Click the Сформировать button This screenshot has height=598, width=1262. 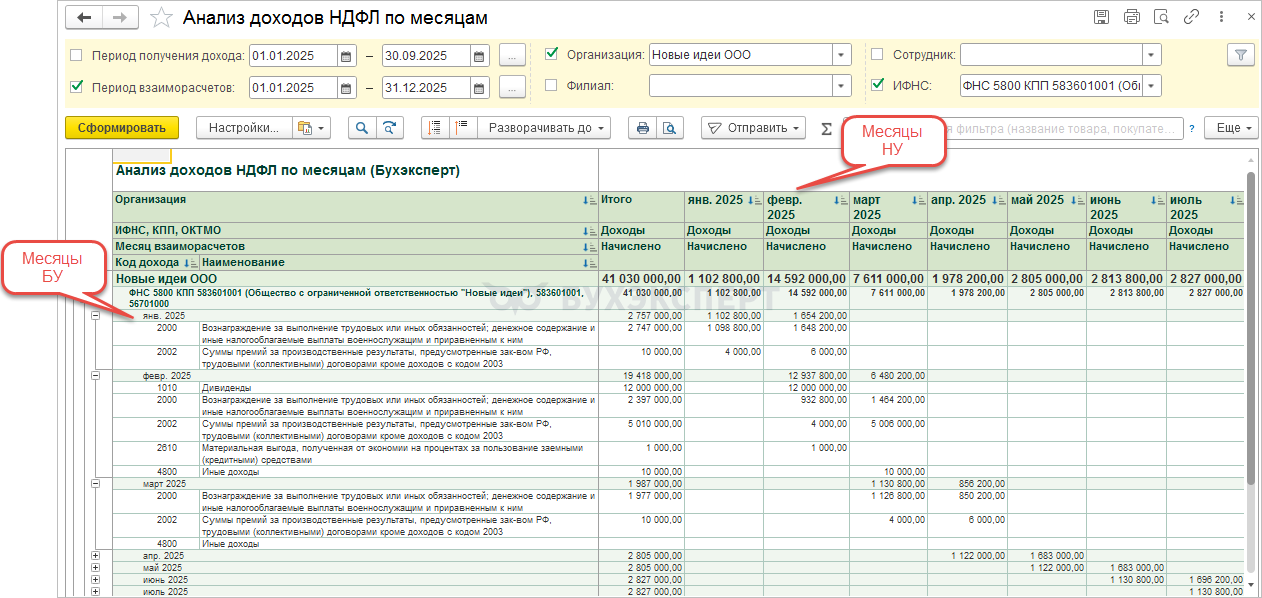tap(121, 128)
